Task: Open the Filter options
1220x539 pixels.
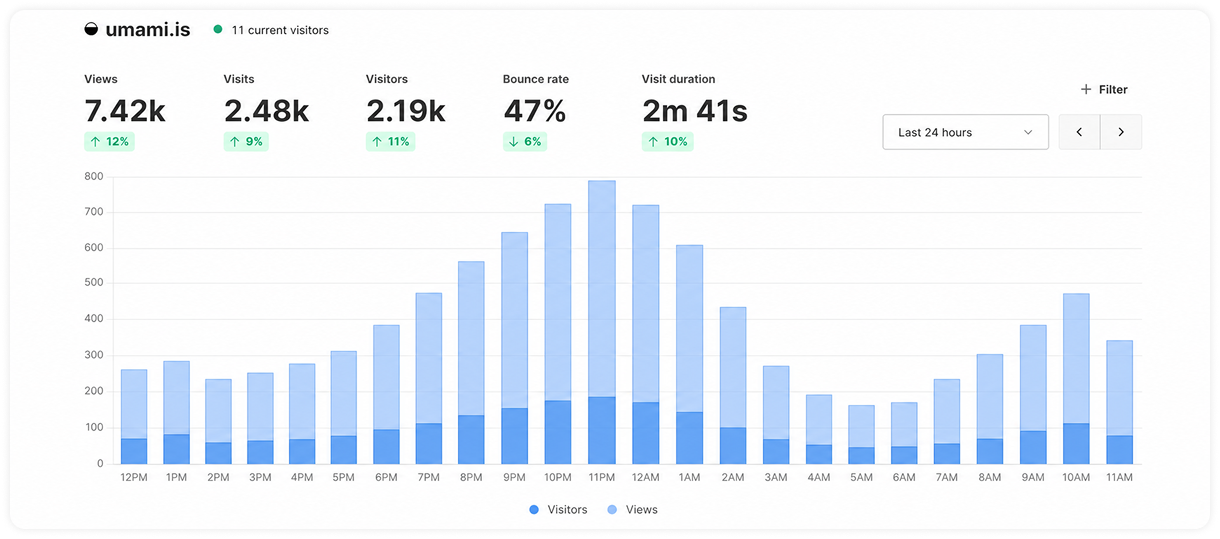Action: click(1104, 90)
